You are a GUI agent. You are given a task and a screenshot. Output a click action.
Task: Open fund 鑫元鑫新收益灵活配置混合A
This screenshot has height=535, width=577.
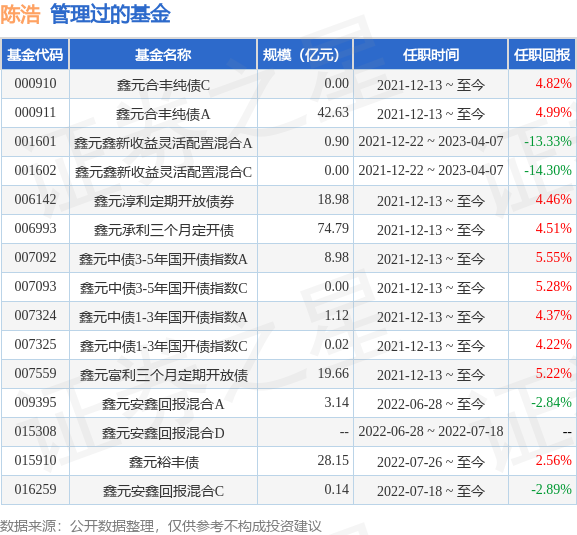(163, 143)
